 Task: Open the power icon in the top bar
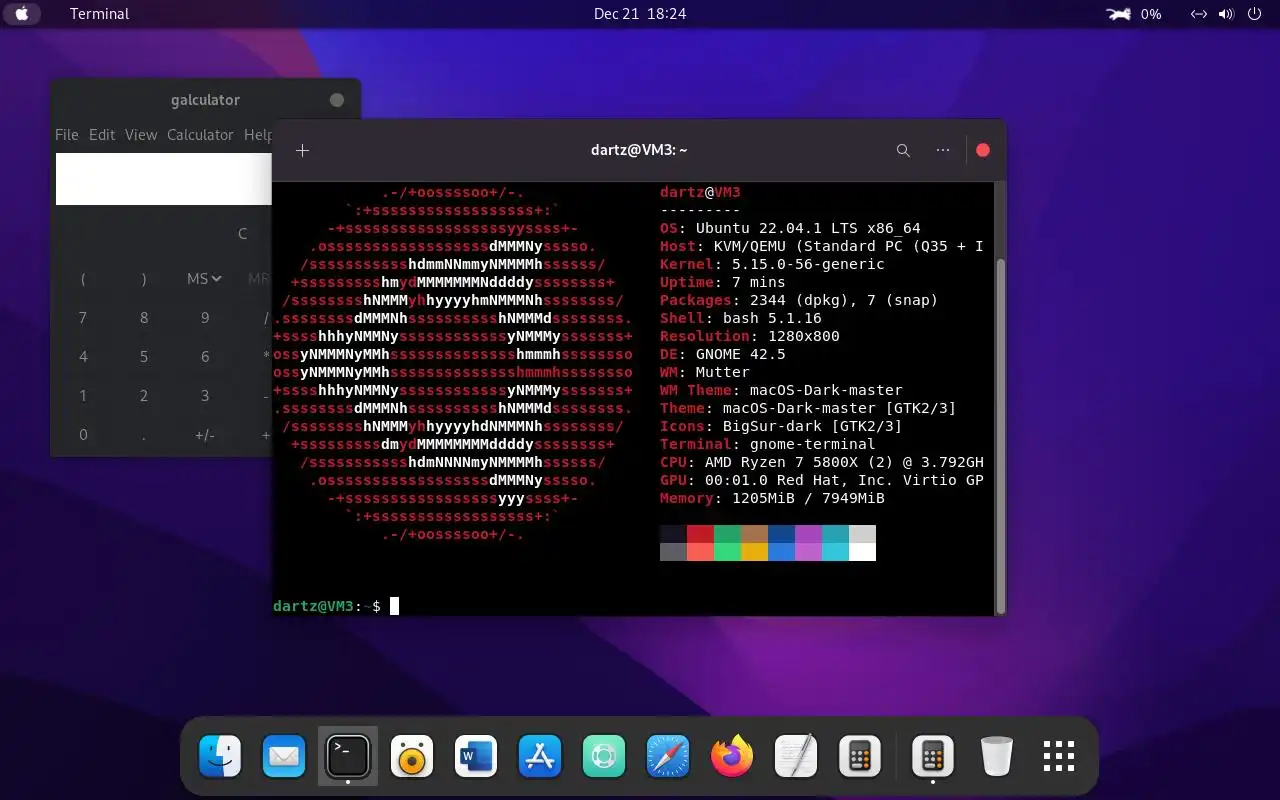[1255, 14]
